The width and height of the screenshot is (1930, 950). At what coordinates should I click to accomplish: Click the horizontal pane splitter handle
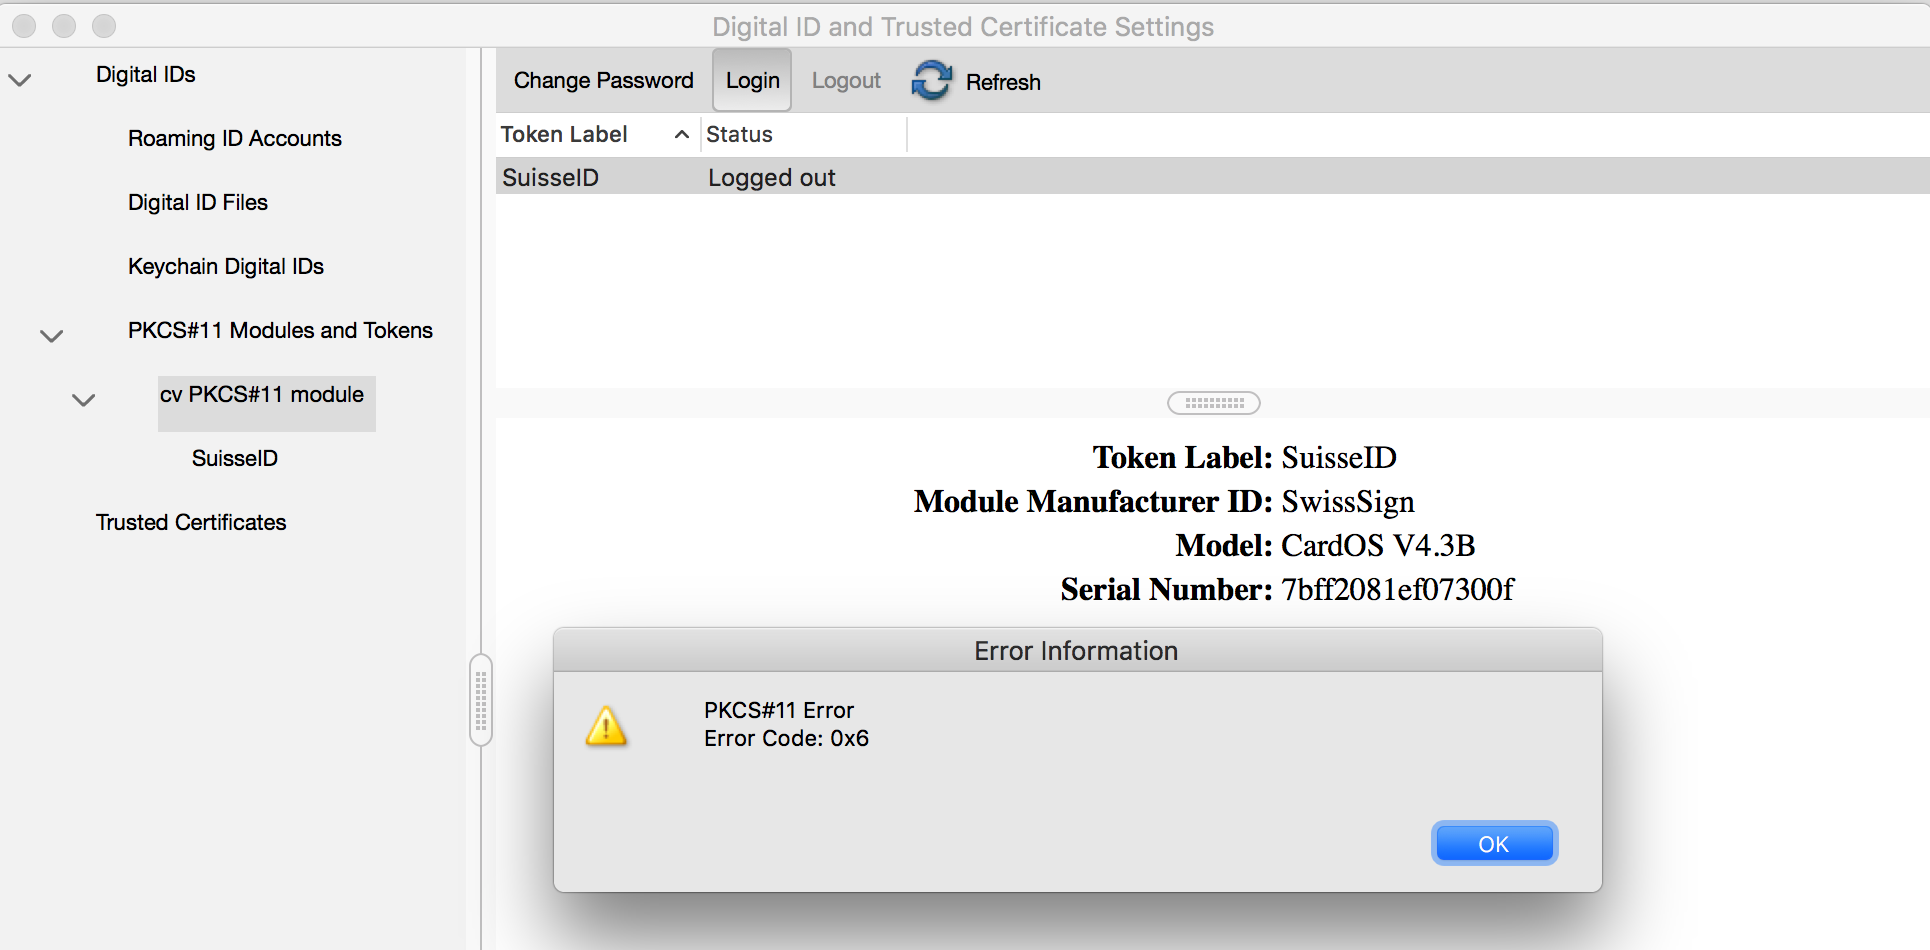point(1214,403)
